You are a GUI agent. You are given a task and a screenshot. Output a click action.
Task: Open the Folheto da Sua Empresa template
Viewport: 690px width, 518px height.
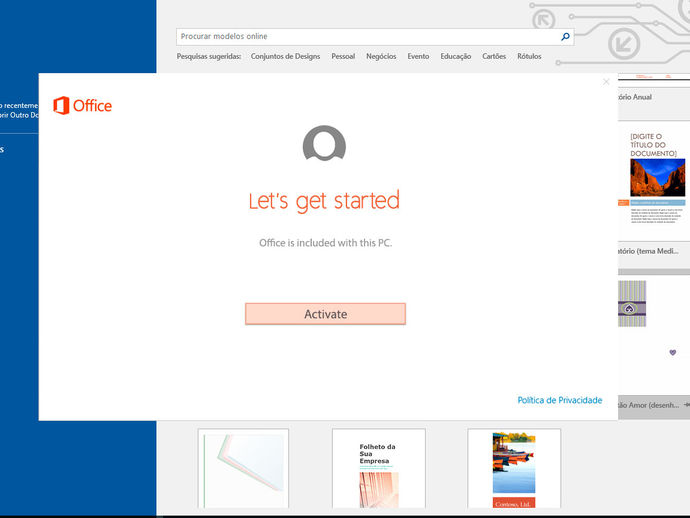(379, 469)
